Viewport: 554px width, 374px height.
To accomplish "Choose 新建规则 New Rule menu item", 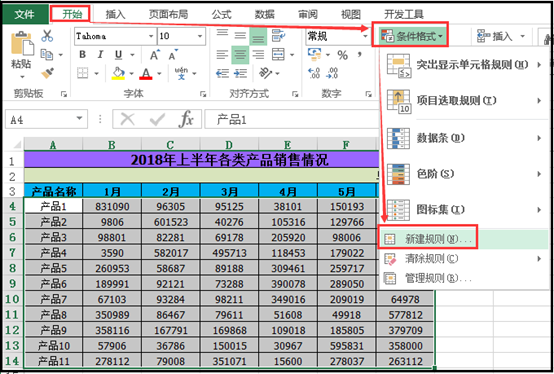I will [464, 239].
